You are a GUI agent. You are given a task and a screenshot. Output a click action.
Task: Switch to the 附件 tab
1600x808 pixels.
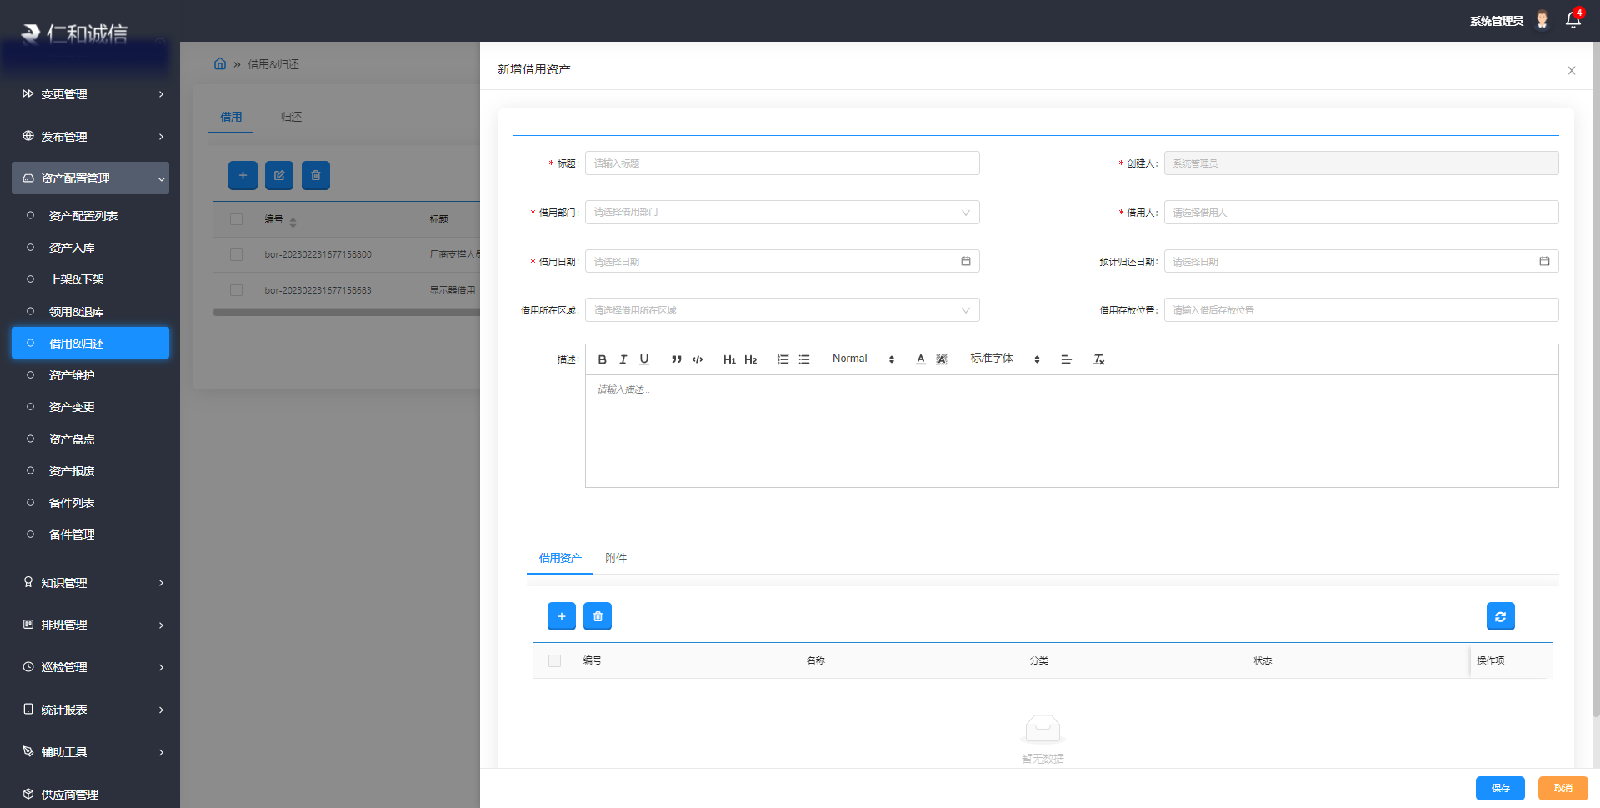[616, 558]
